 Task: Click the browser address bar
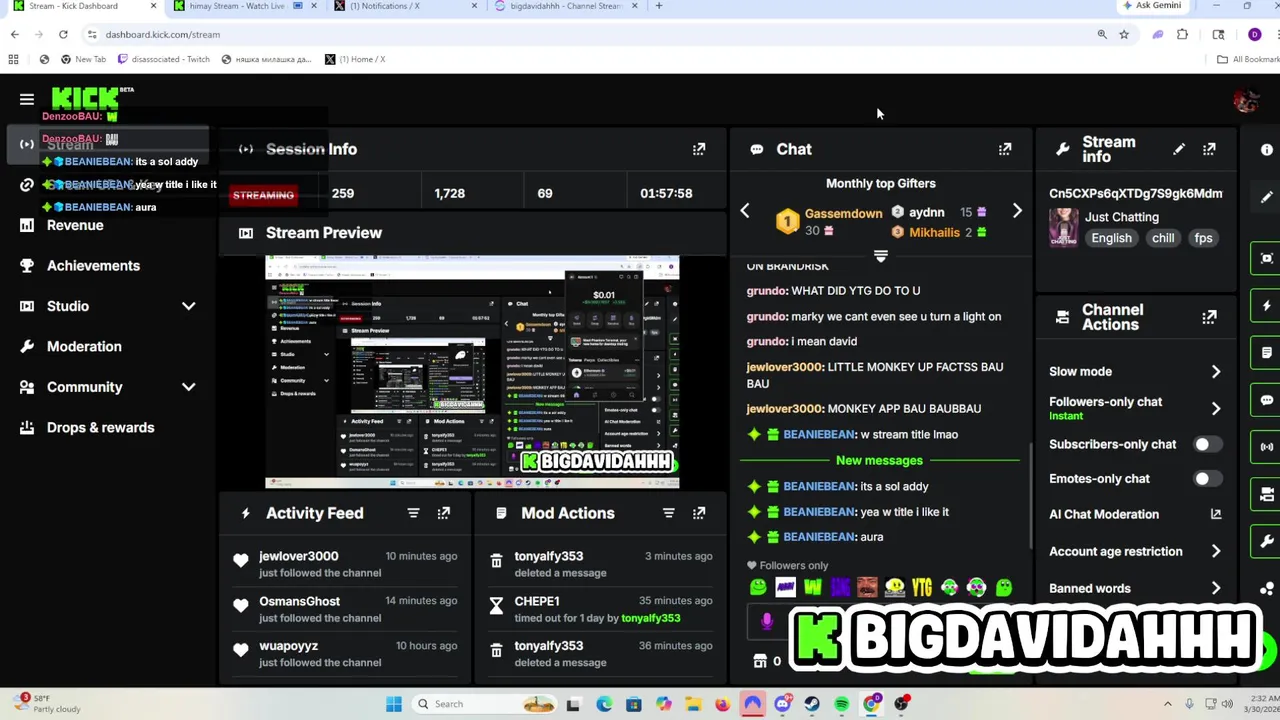point(590,34)
